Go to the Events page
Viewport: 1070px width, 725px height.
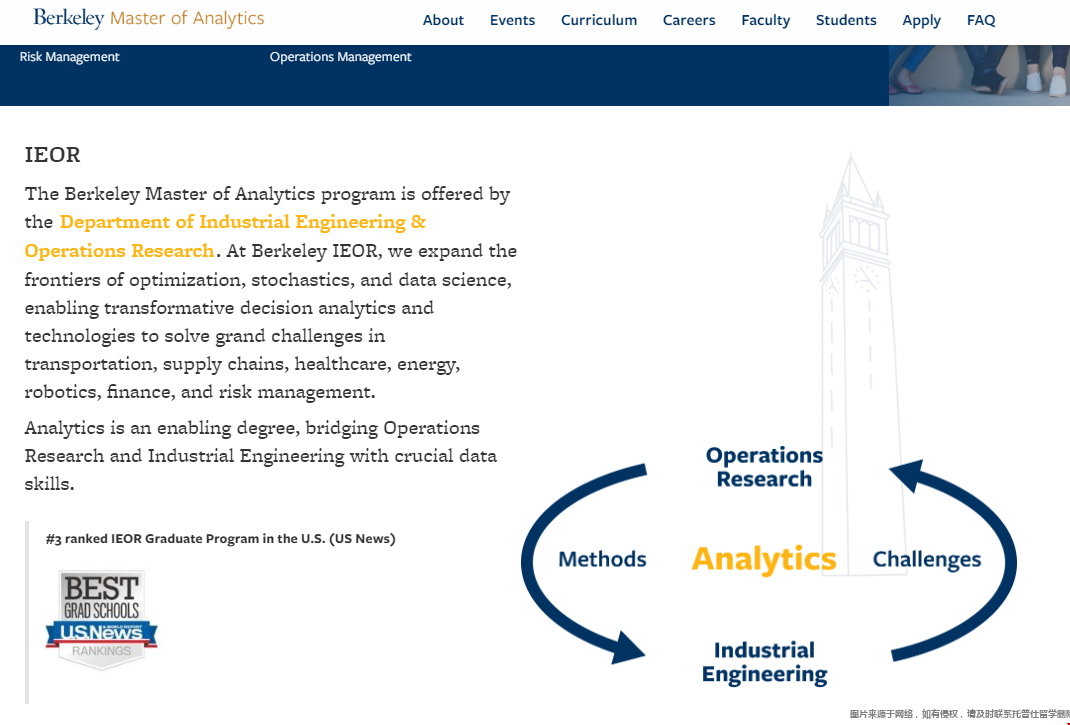pyautogui.click(x=512, y=20)
